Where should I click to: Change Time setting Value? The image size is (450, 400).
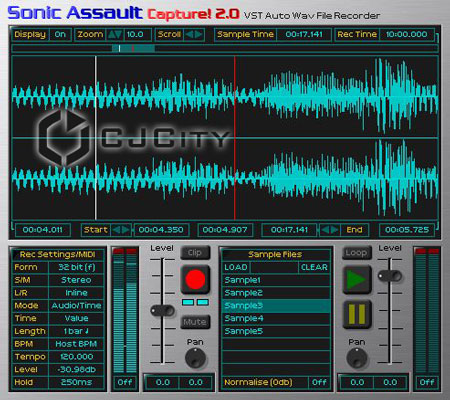point(77,318)
